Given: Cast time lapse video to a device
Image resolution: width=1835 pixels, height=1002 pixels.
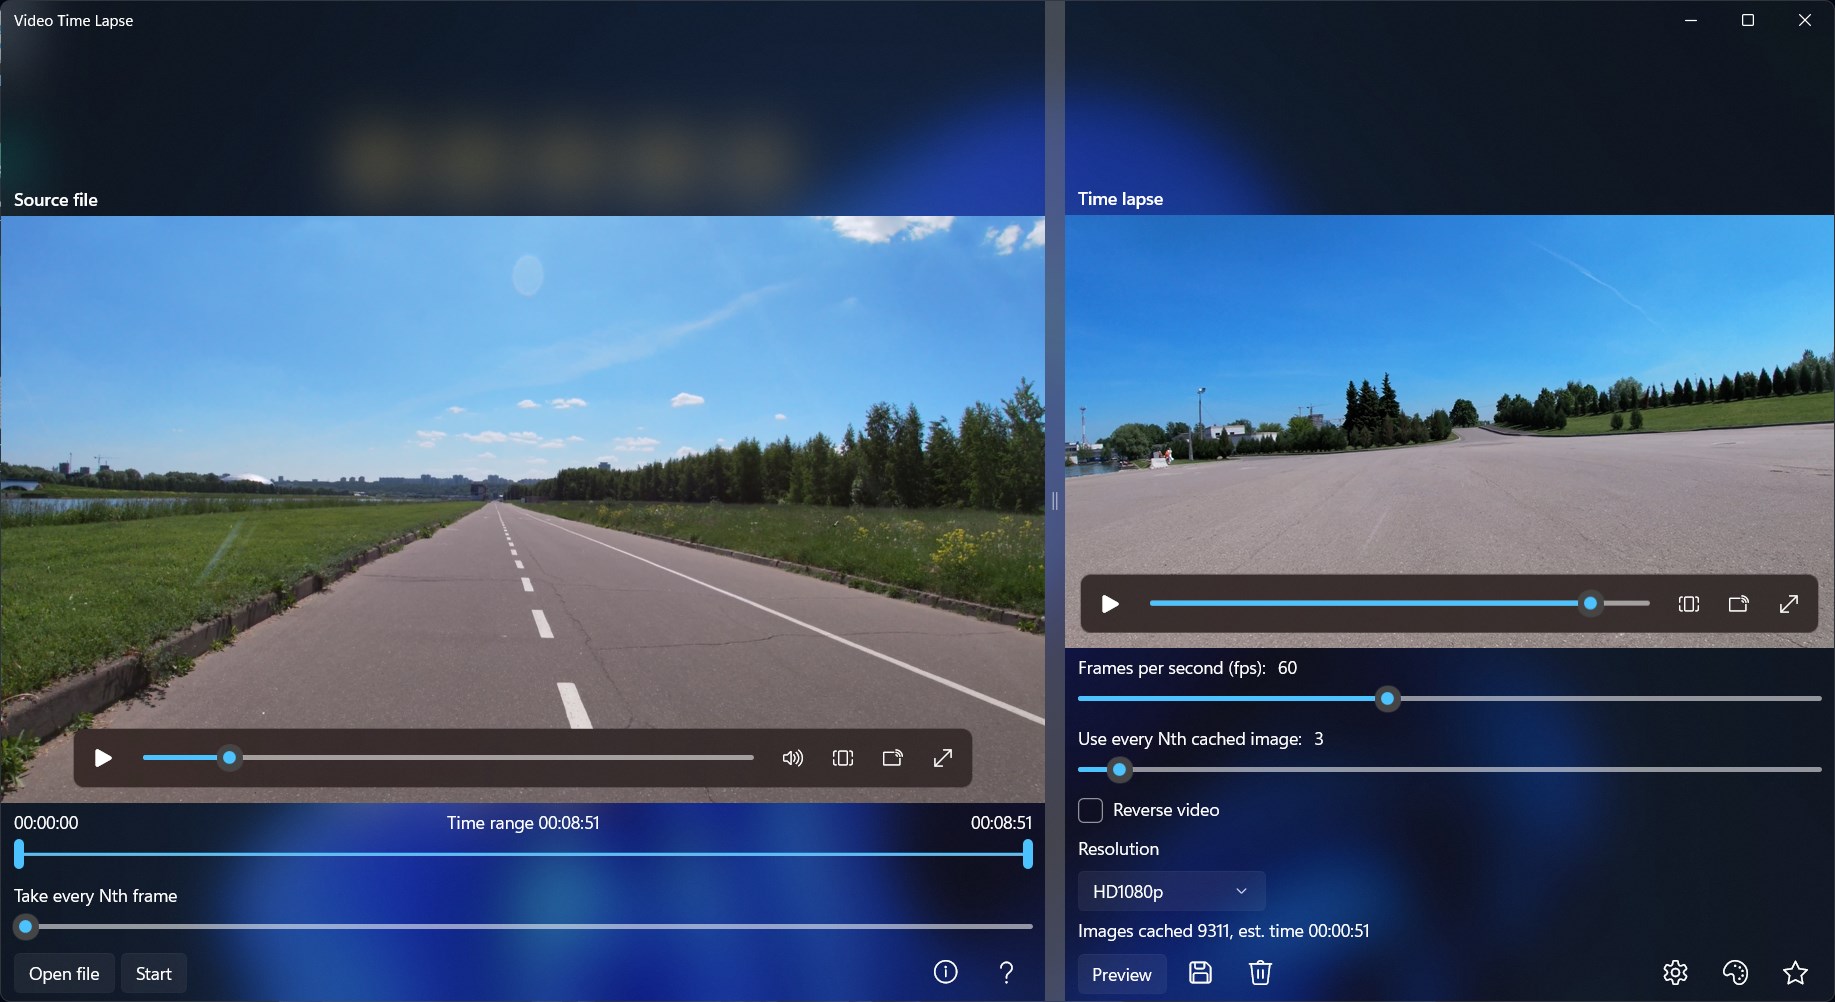Looking at the screenshot, I should click(x=1739, y=604).
